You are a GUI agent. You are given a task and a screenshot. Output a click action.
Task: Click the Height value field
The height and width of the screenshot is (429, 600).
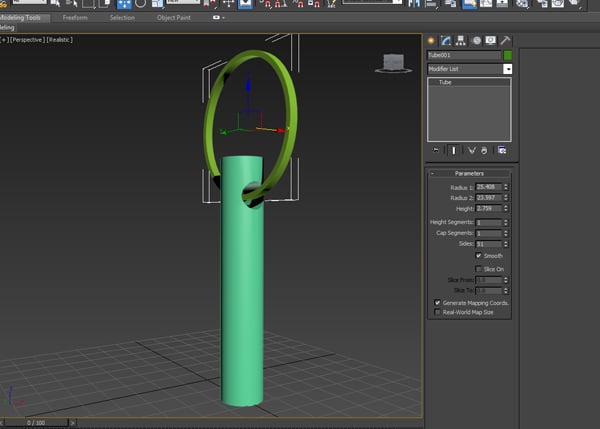tap(489, 208)
